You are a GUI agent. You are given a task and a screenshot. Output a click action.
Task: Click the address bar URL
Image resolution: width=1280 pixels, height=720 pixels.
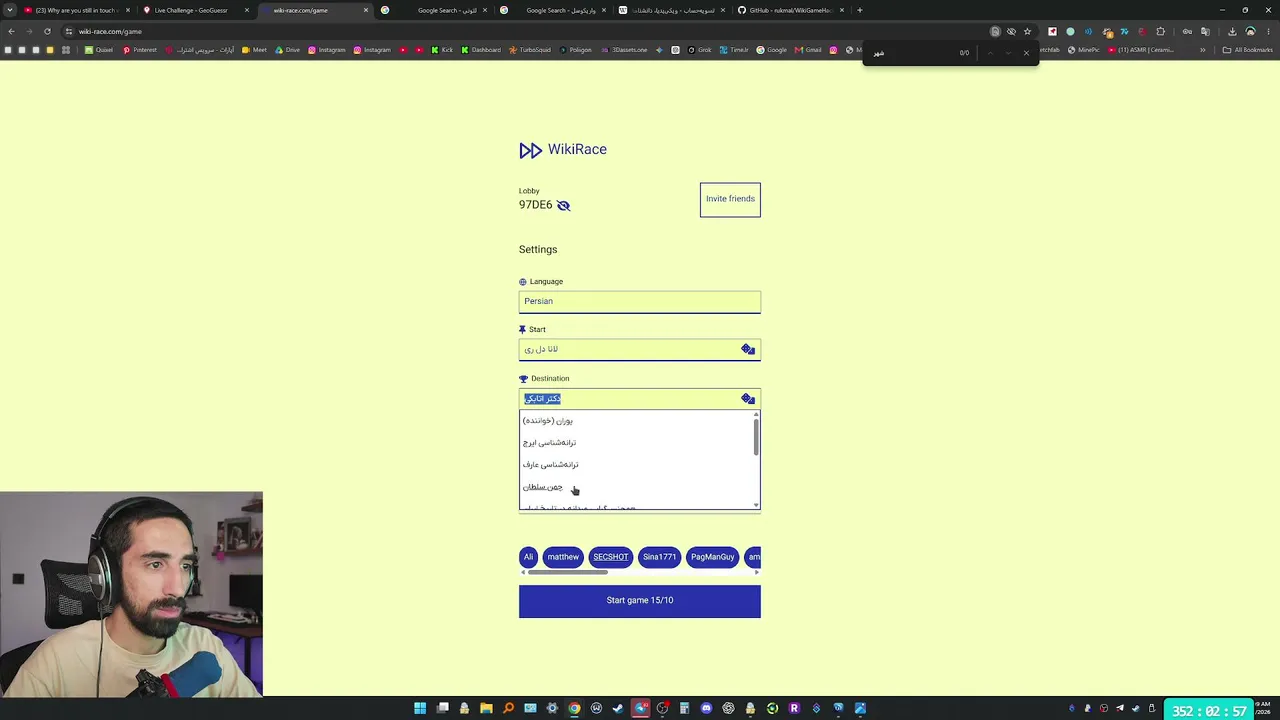pyautogui.click(x=110, y=31)
